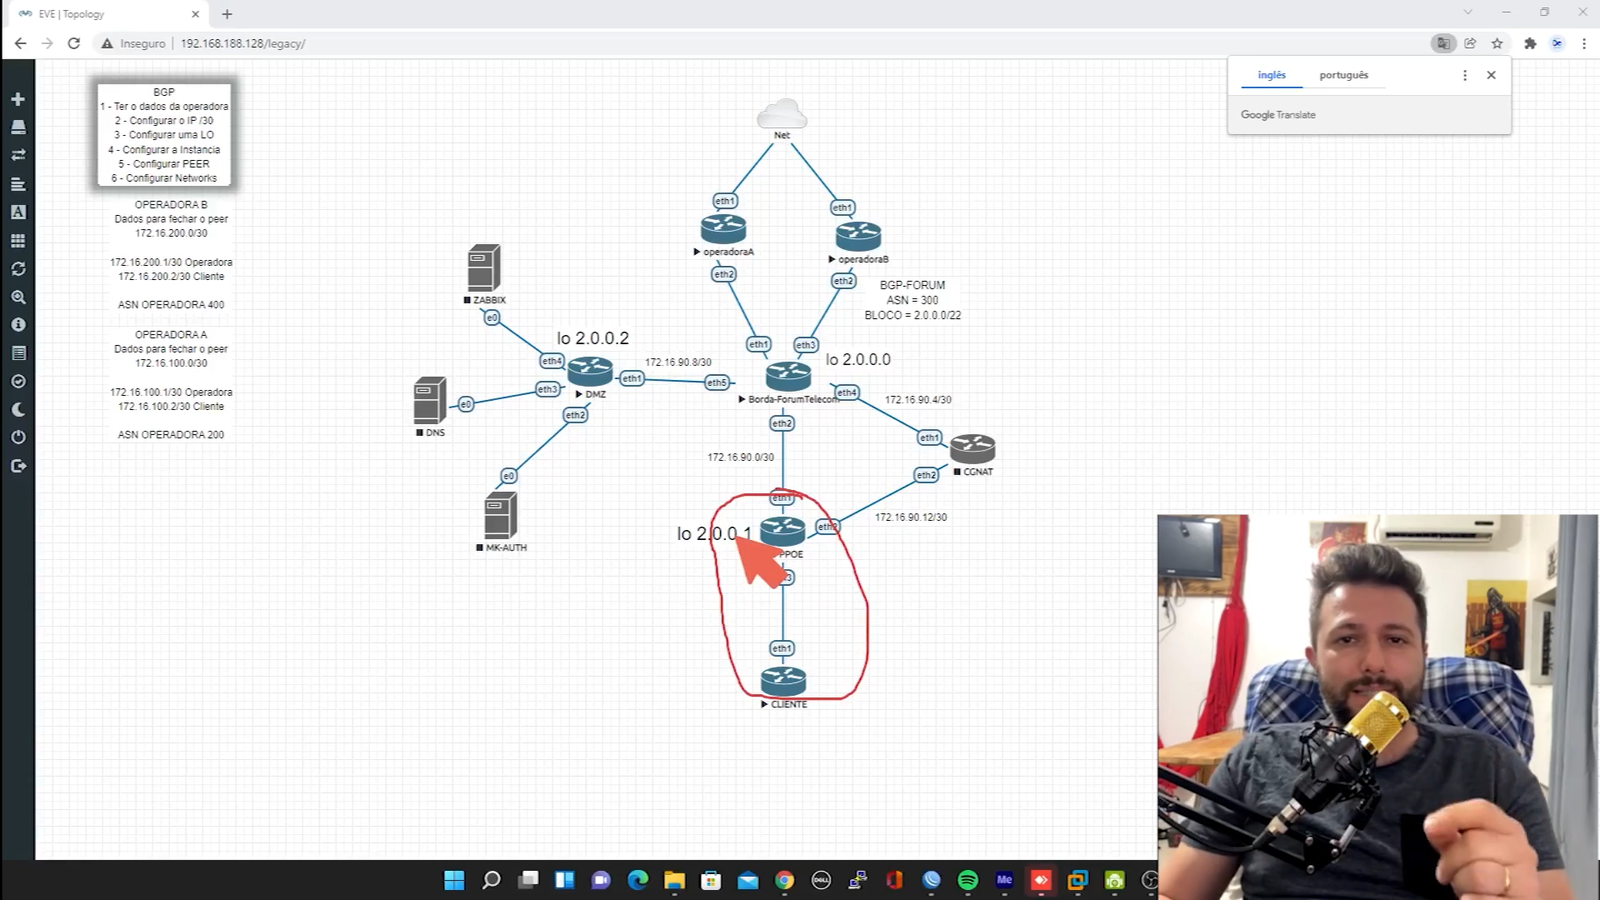This screenshot has width=1600, height=900.
Task: Bookmark this page with the star icon
Action: (x=1497, y=43)
